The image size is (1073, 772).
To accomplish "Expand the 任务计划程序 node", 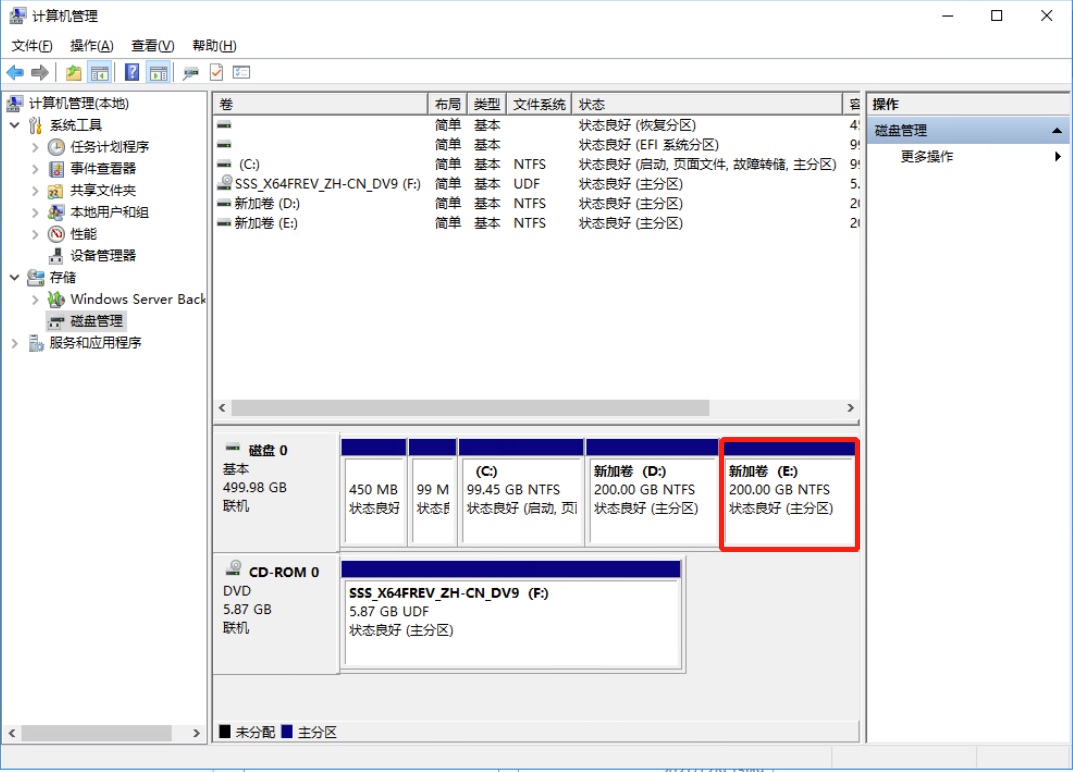I will (36, 147).
